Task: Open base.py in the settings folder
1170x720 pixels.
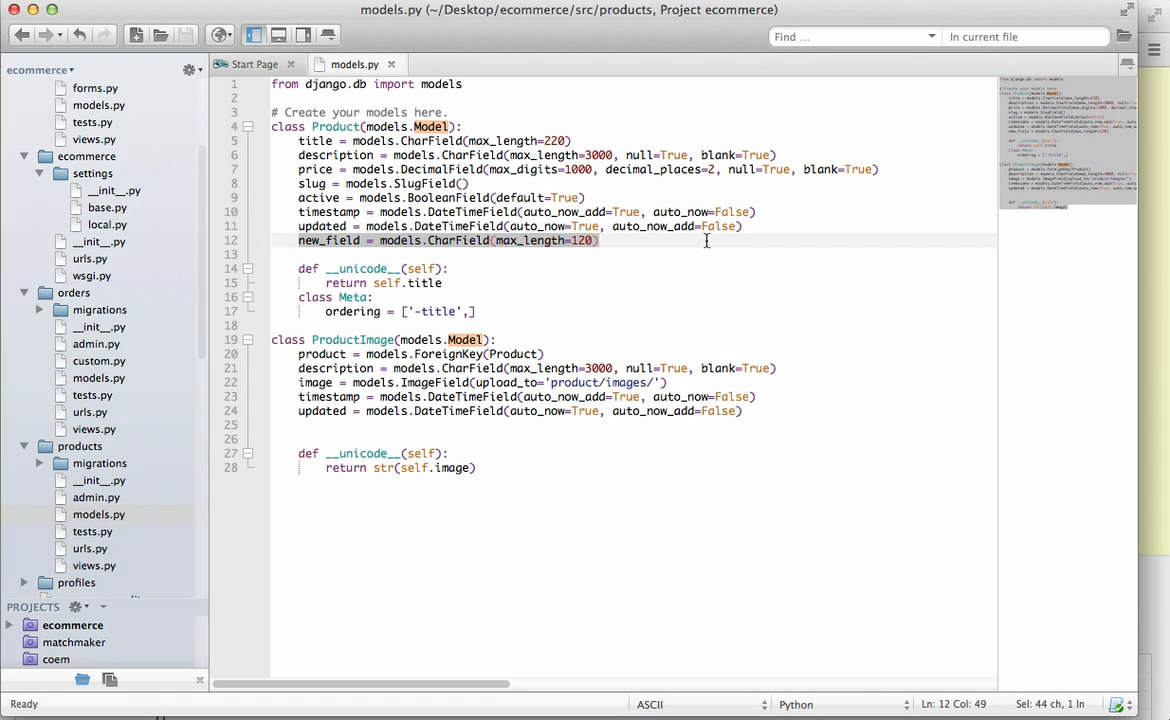Action: (x=107, y=207)
